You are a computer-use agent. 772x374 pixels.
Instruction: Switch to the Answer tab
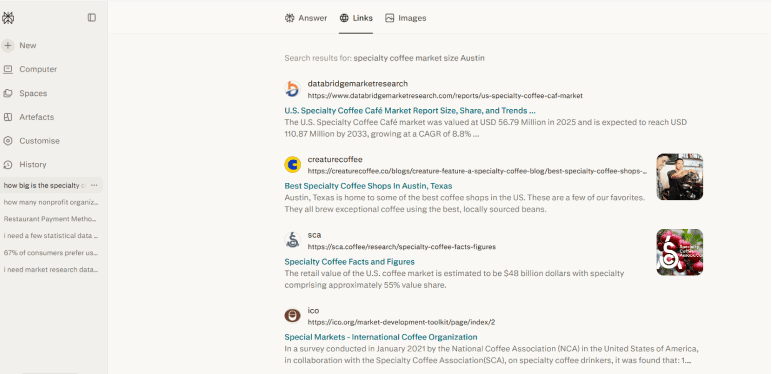[x=306, y=18]
